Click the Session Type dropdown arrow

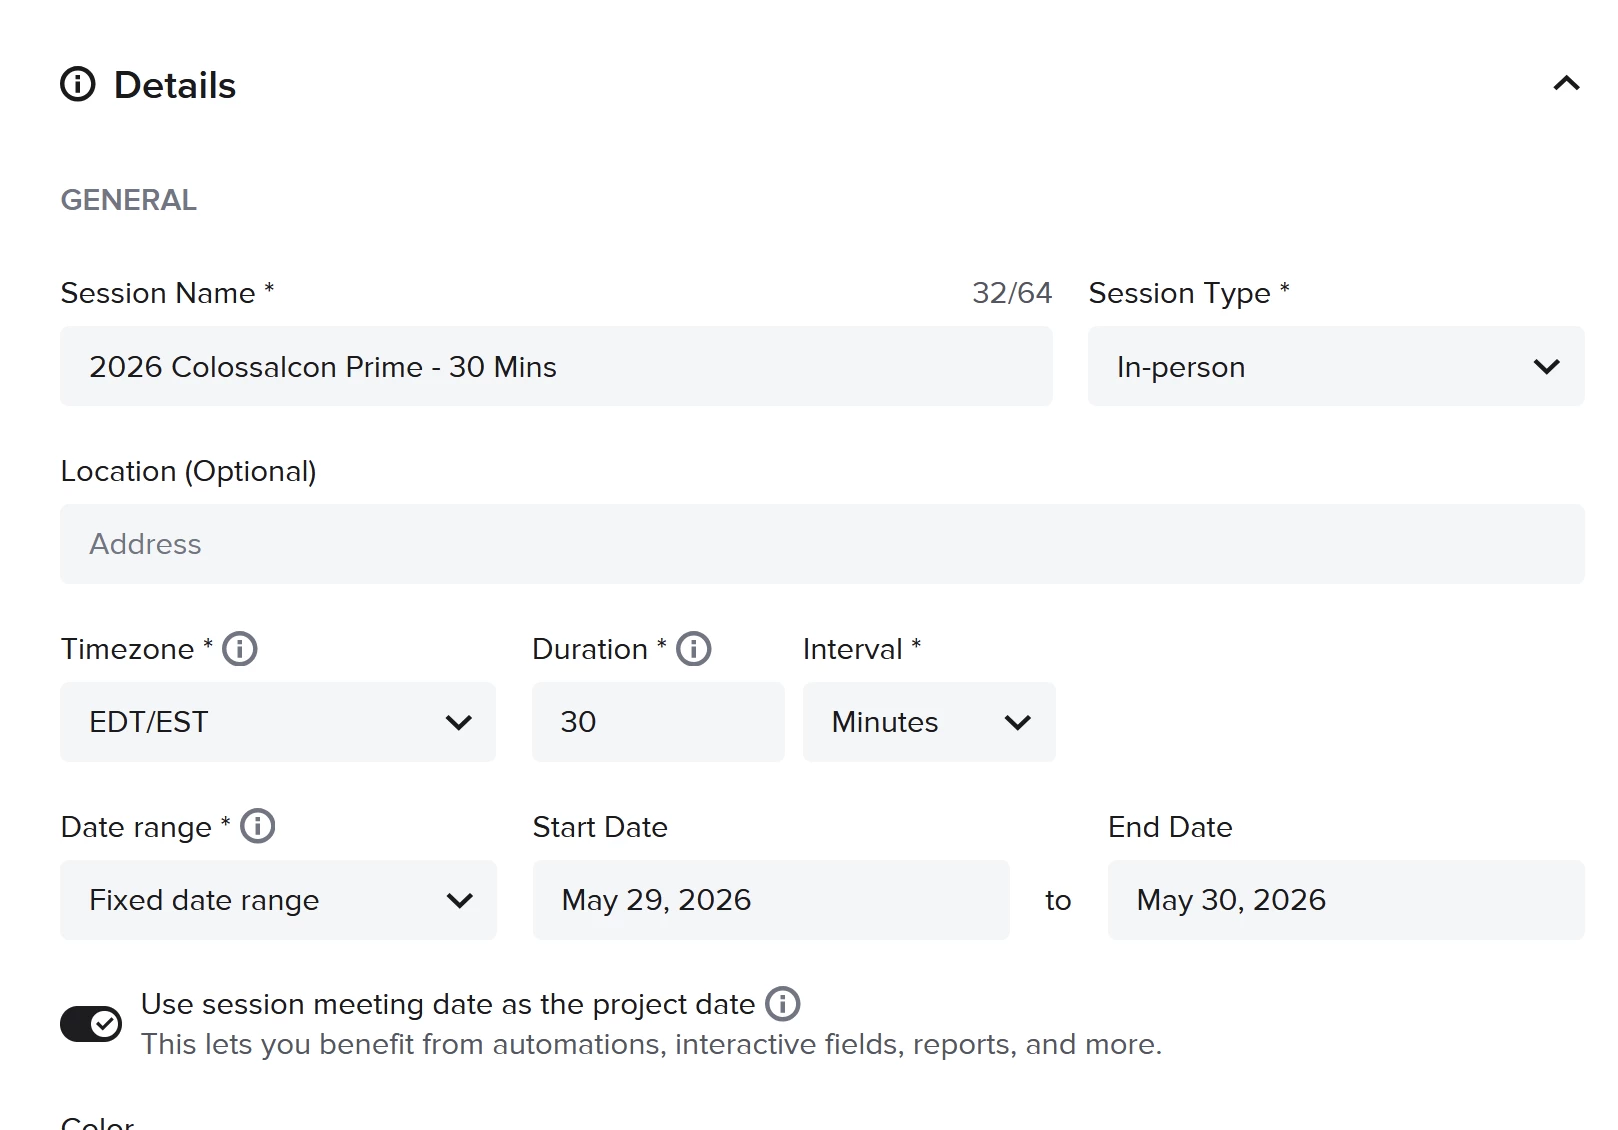(x=1546, y=367)
